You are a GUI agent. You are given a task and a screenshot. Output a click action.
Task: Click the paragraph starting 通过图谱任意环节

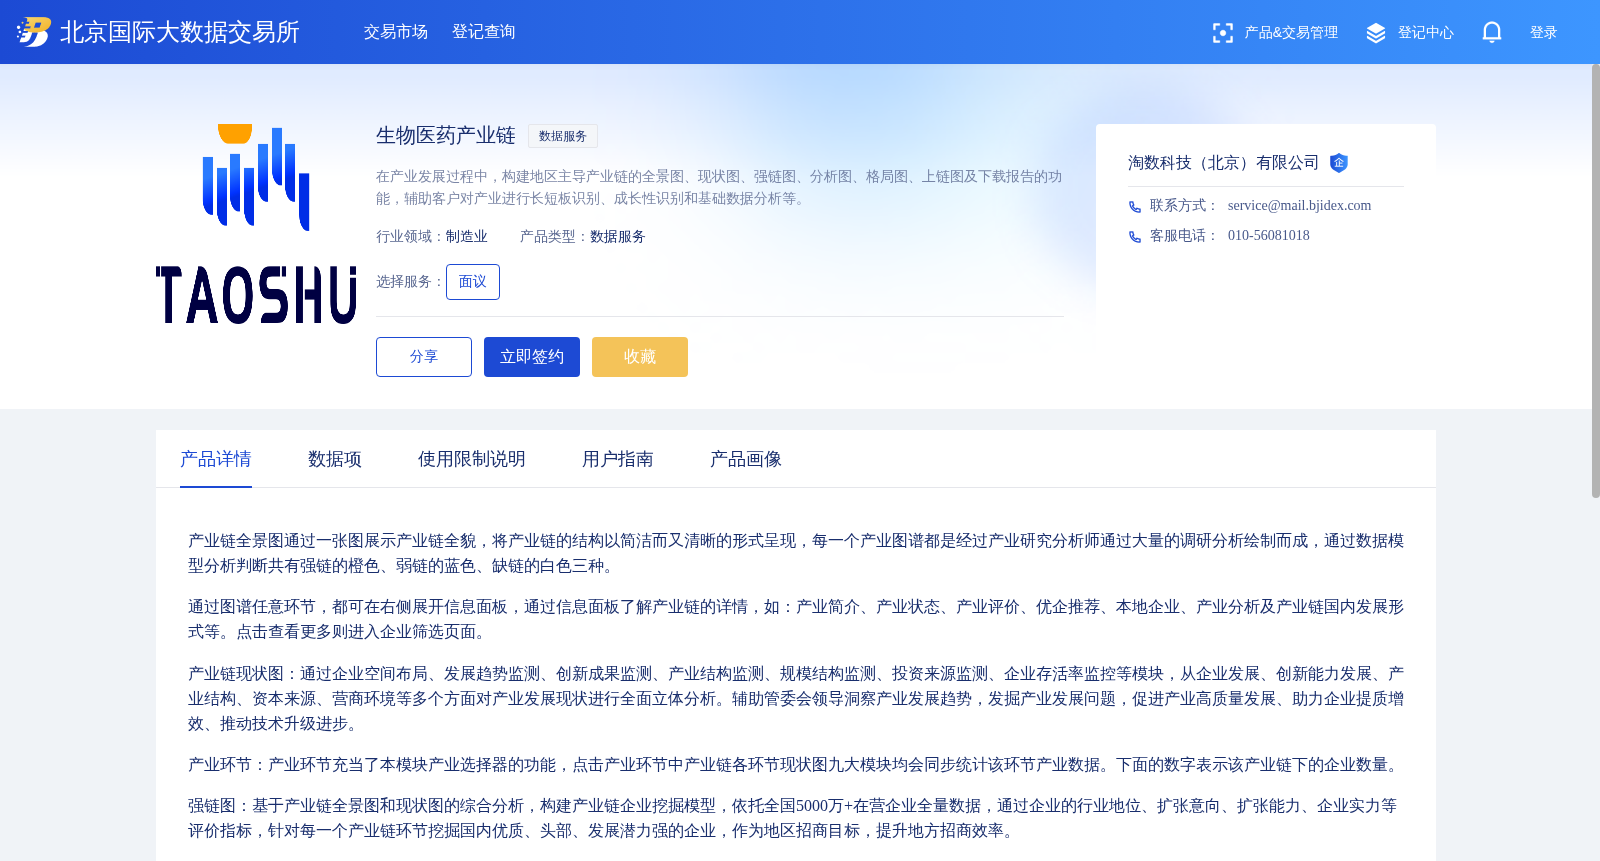tap(796, 619)
